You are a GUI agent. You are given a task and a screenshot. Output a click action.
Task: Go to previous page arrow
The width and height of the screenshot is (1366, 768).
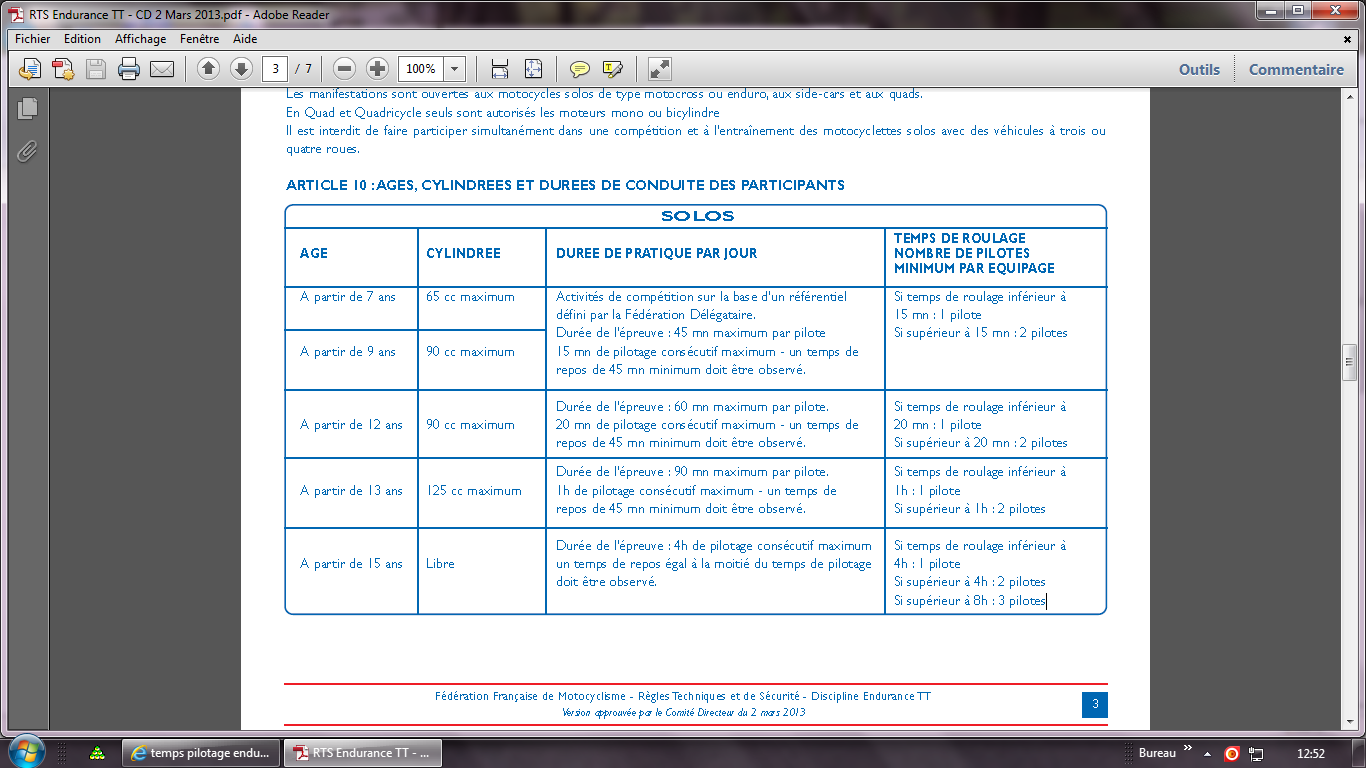[208, 69]
